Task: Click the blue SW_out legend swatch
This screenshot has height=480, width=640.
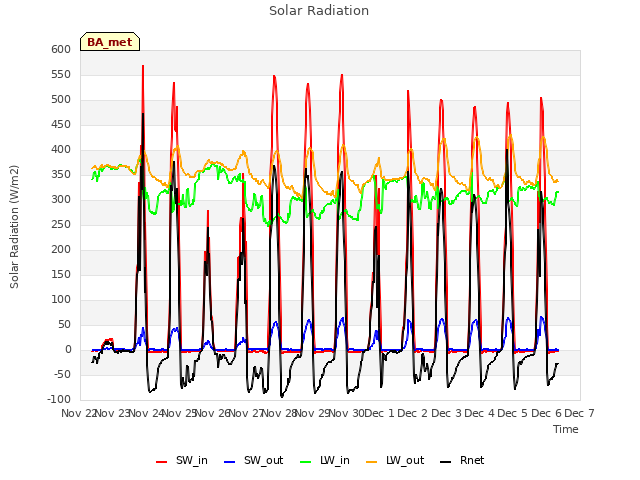Action: point(230,462)
